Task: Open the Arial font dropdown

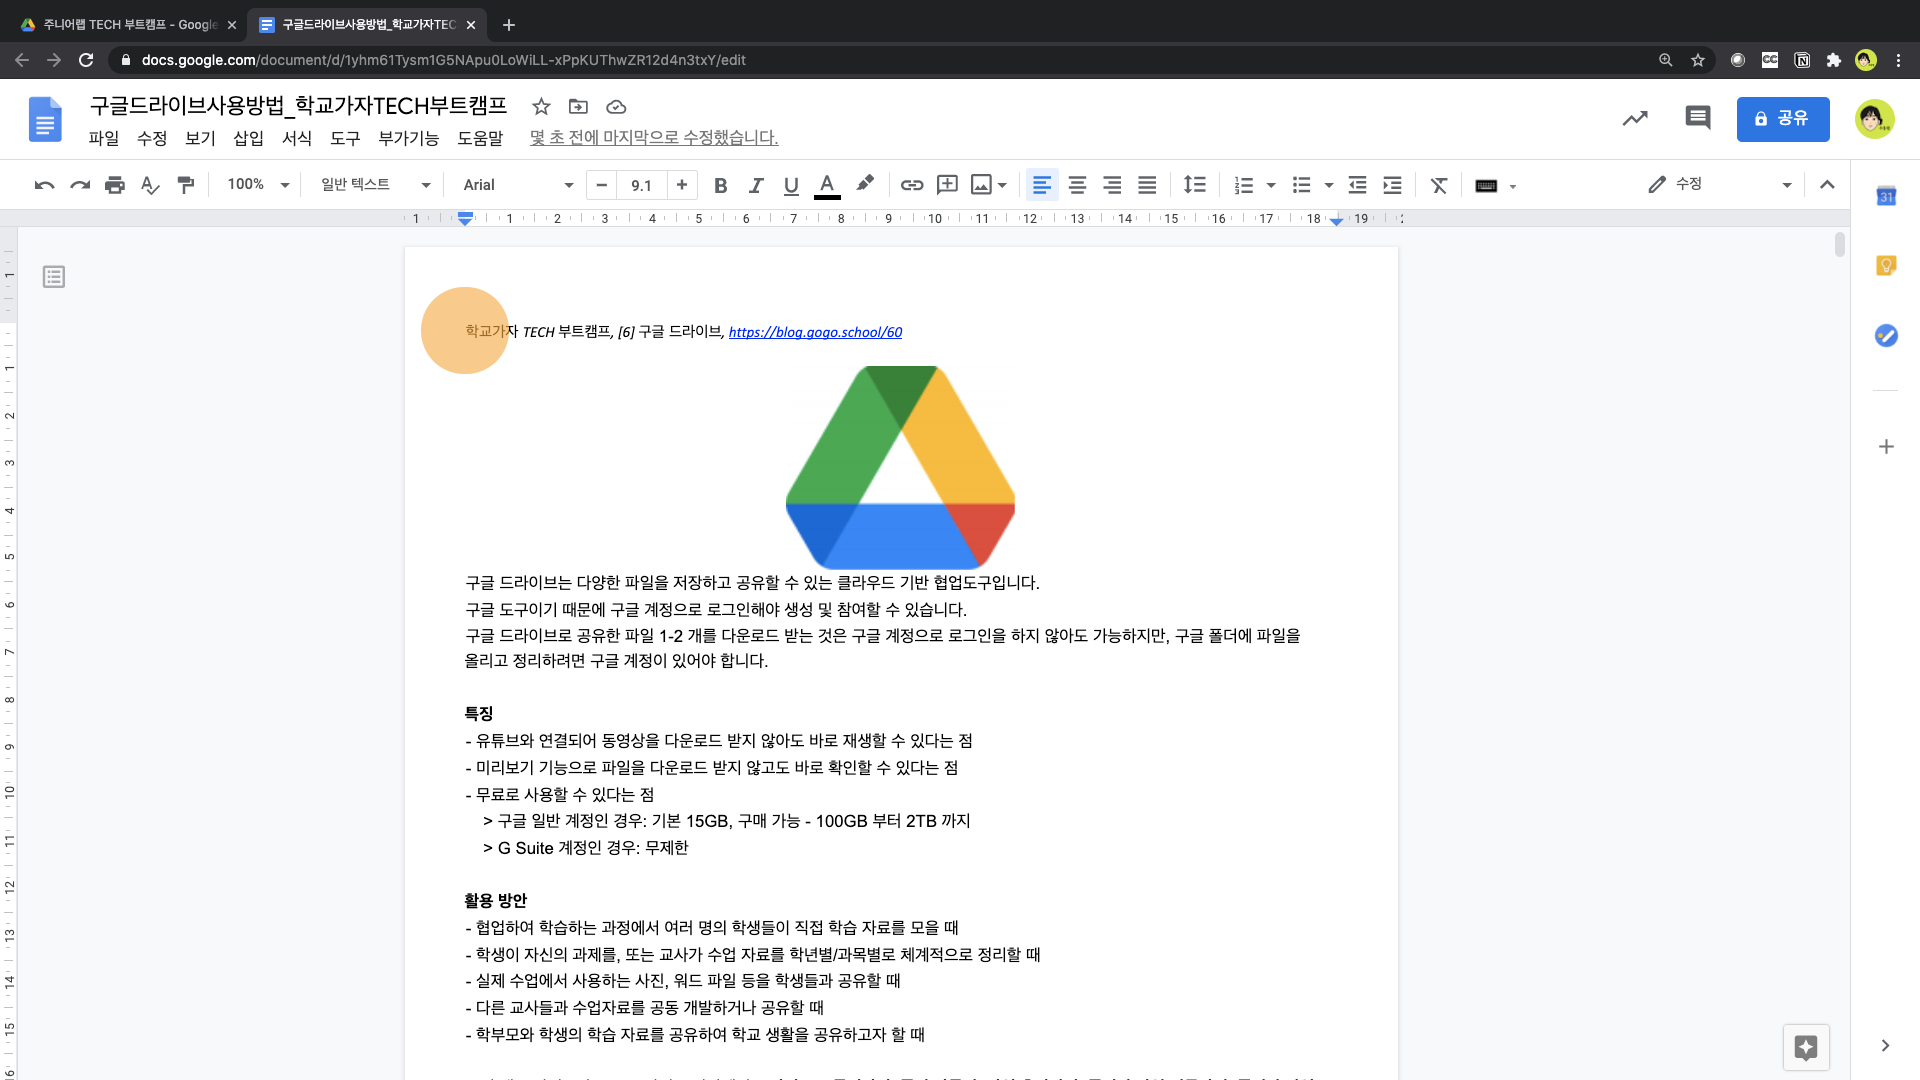Action: tap(517, 185)
